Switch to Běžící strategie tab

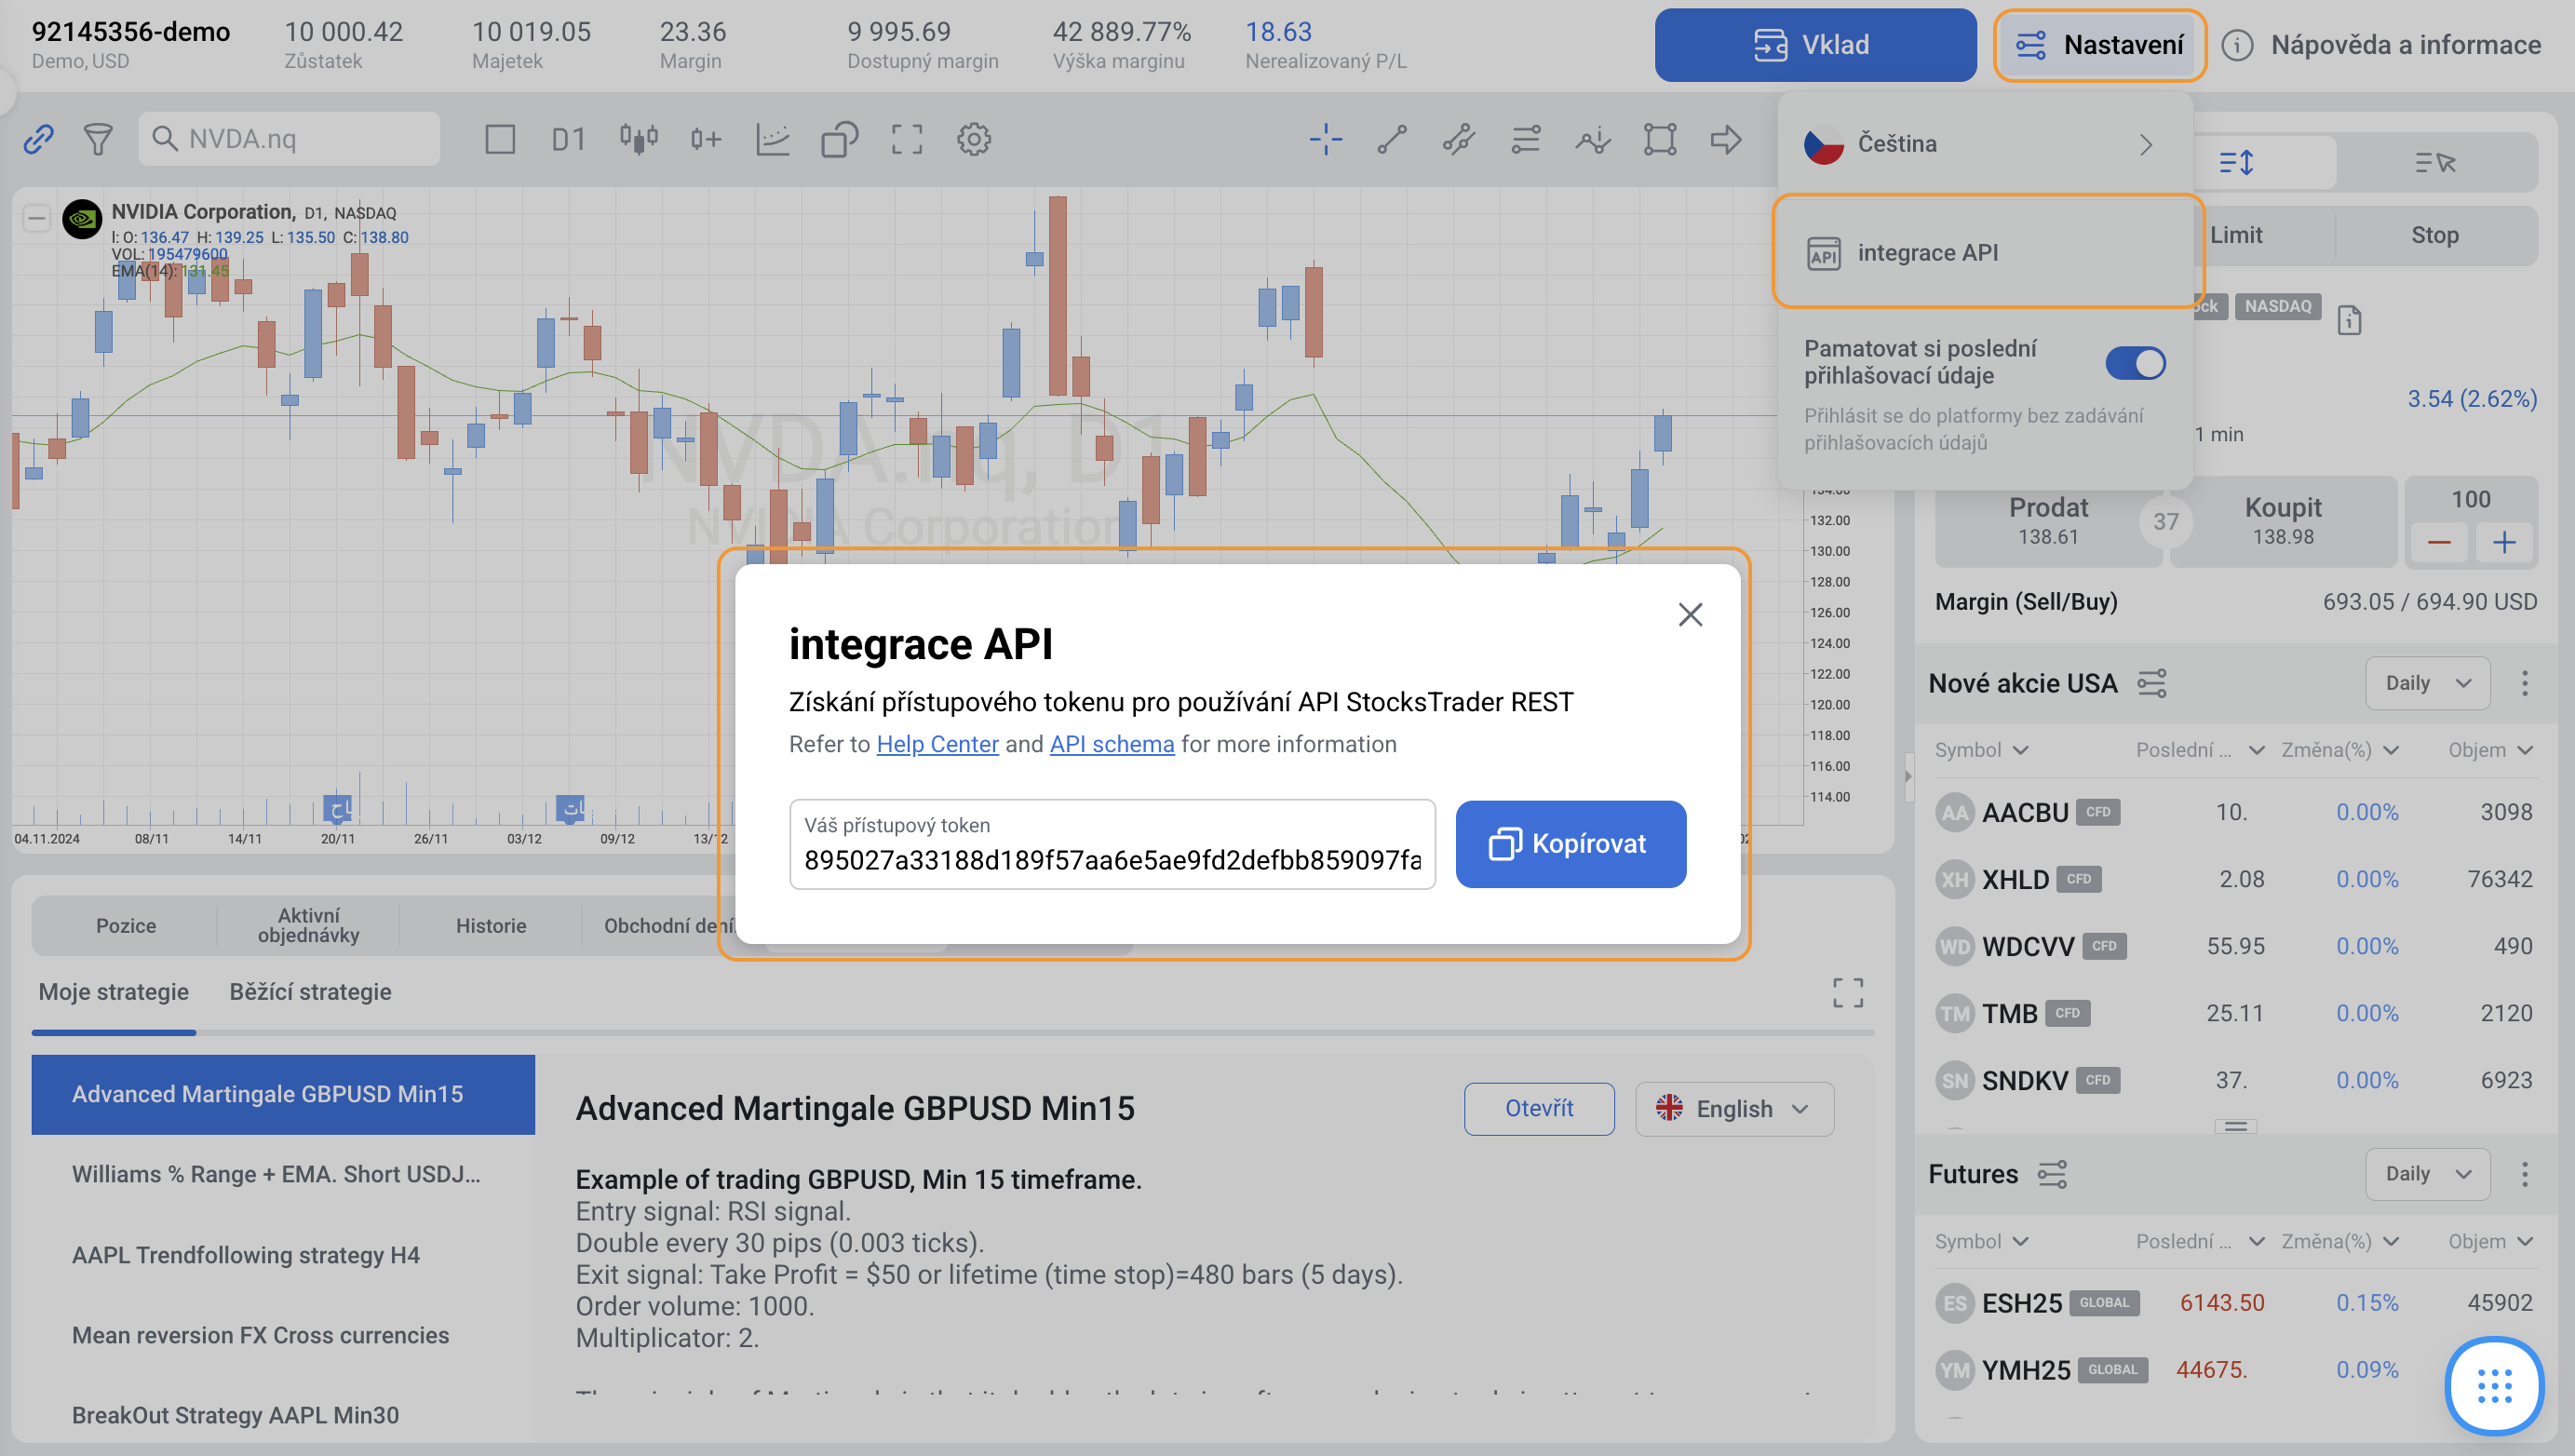coord(310,992)
